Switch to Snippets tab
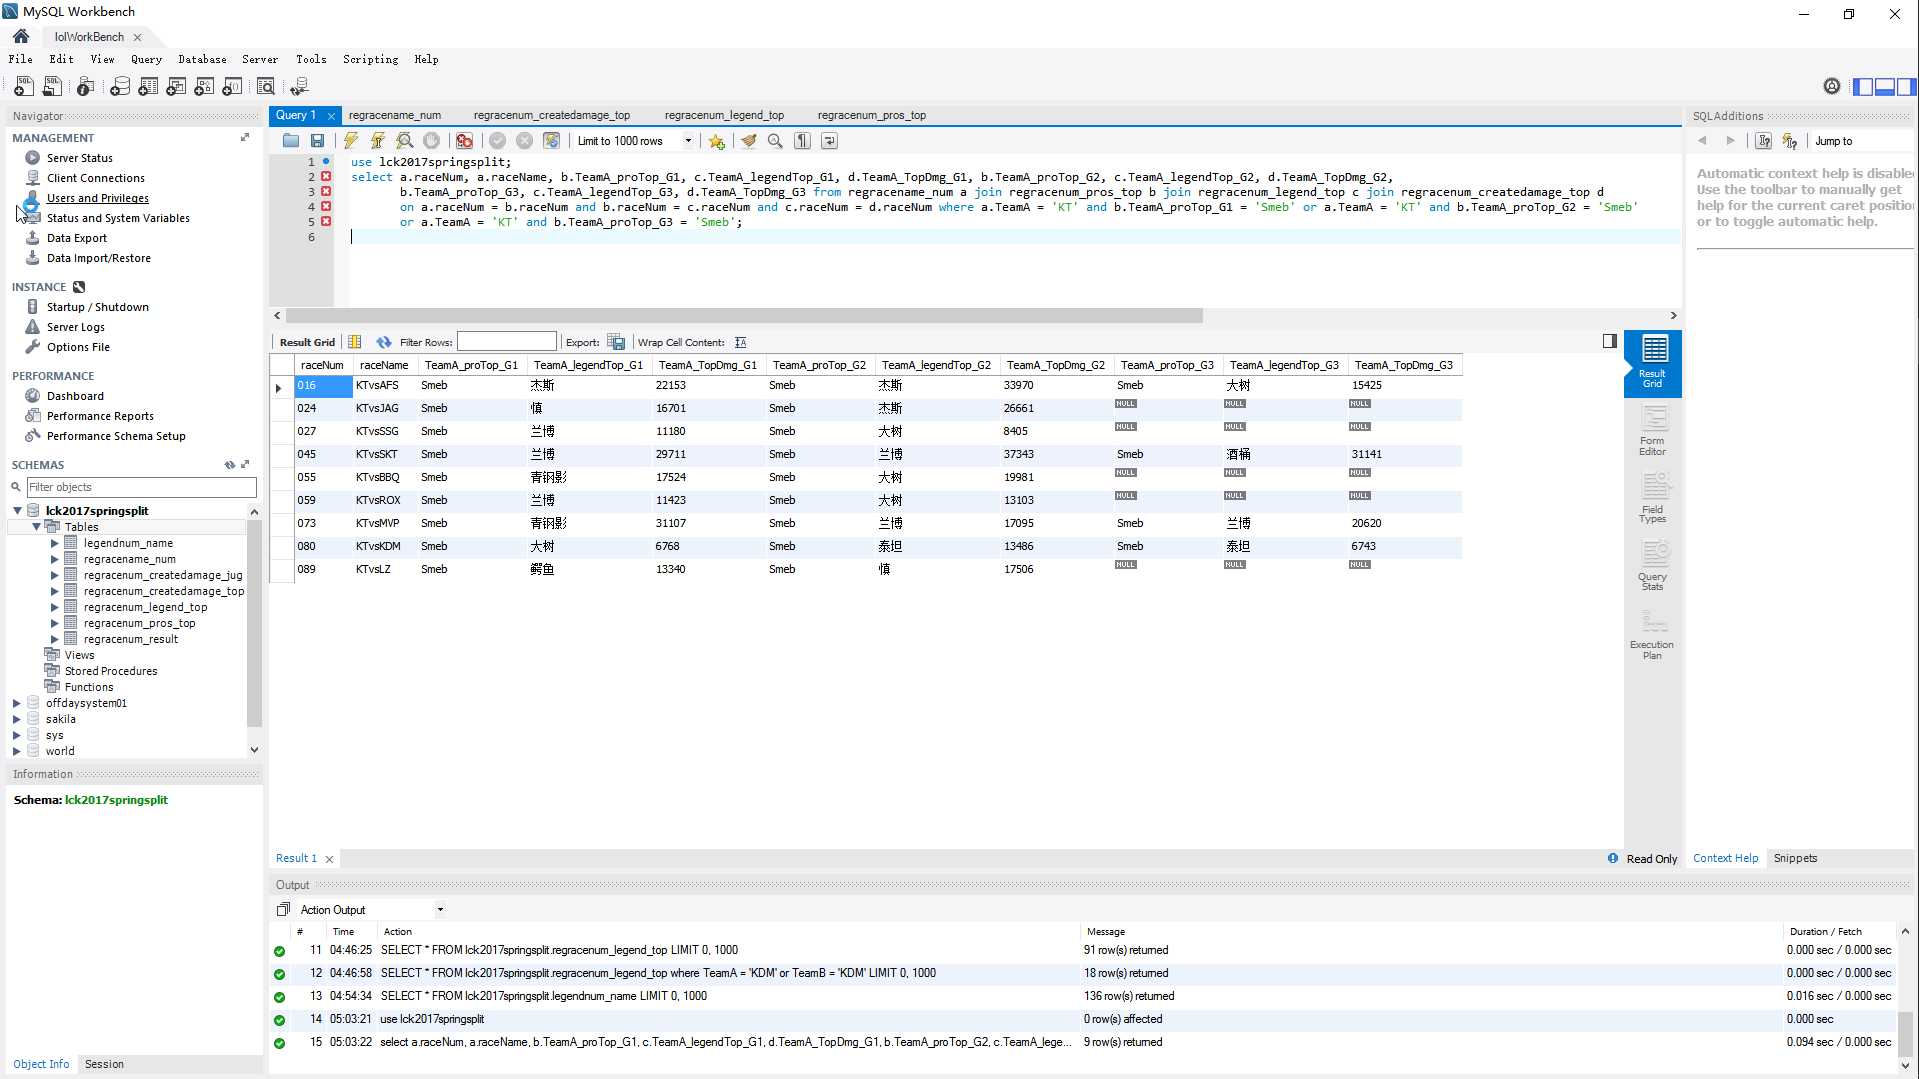 click(x=1795, y=858)
